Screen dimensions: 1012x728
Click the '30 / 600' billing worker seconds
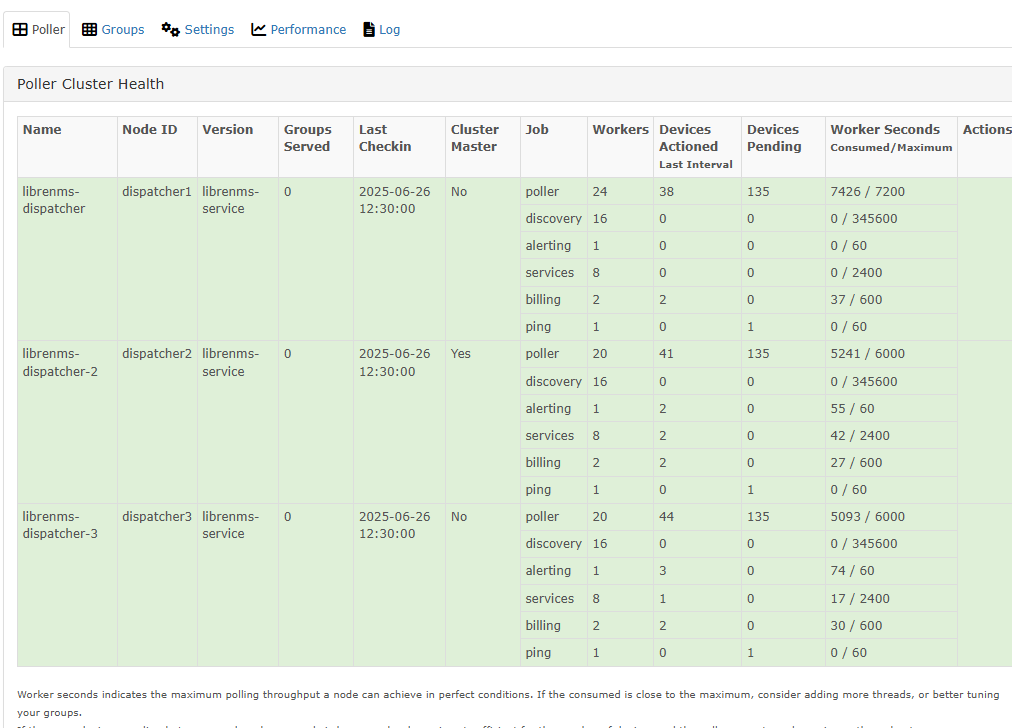(856, 625)
